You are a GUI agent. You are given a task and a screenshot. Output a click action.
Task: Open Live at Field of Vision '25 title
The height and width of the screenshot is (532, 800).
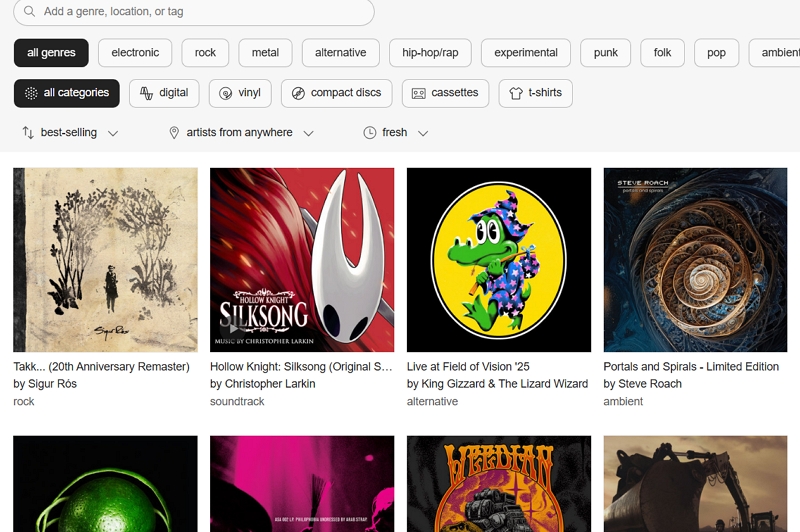pos(468,367)
